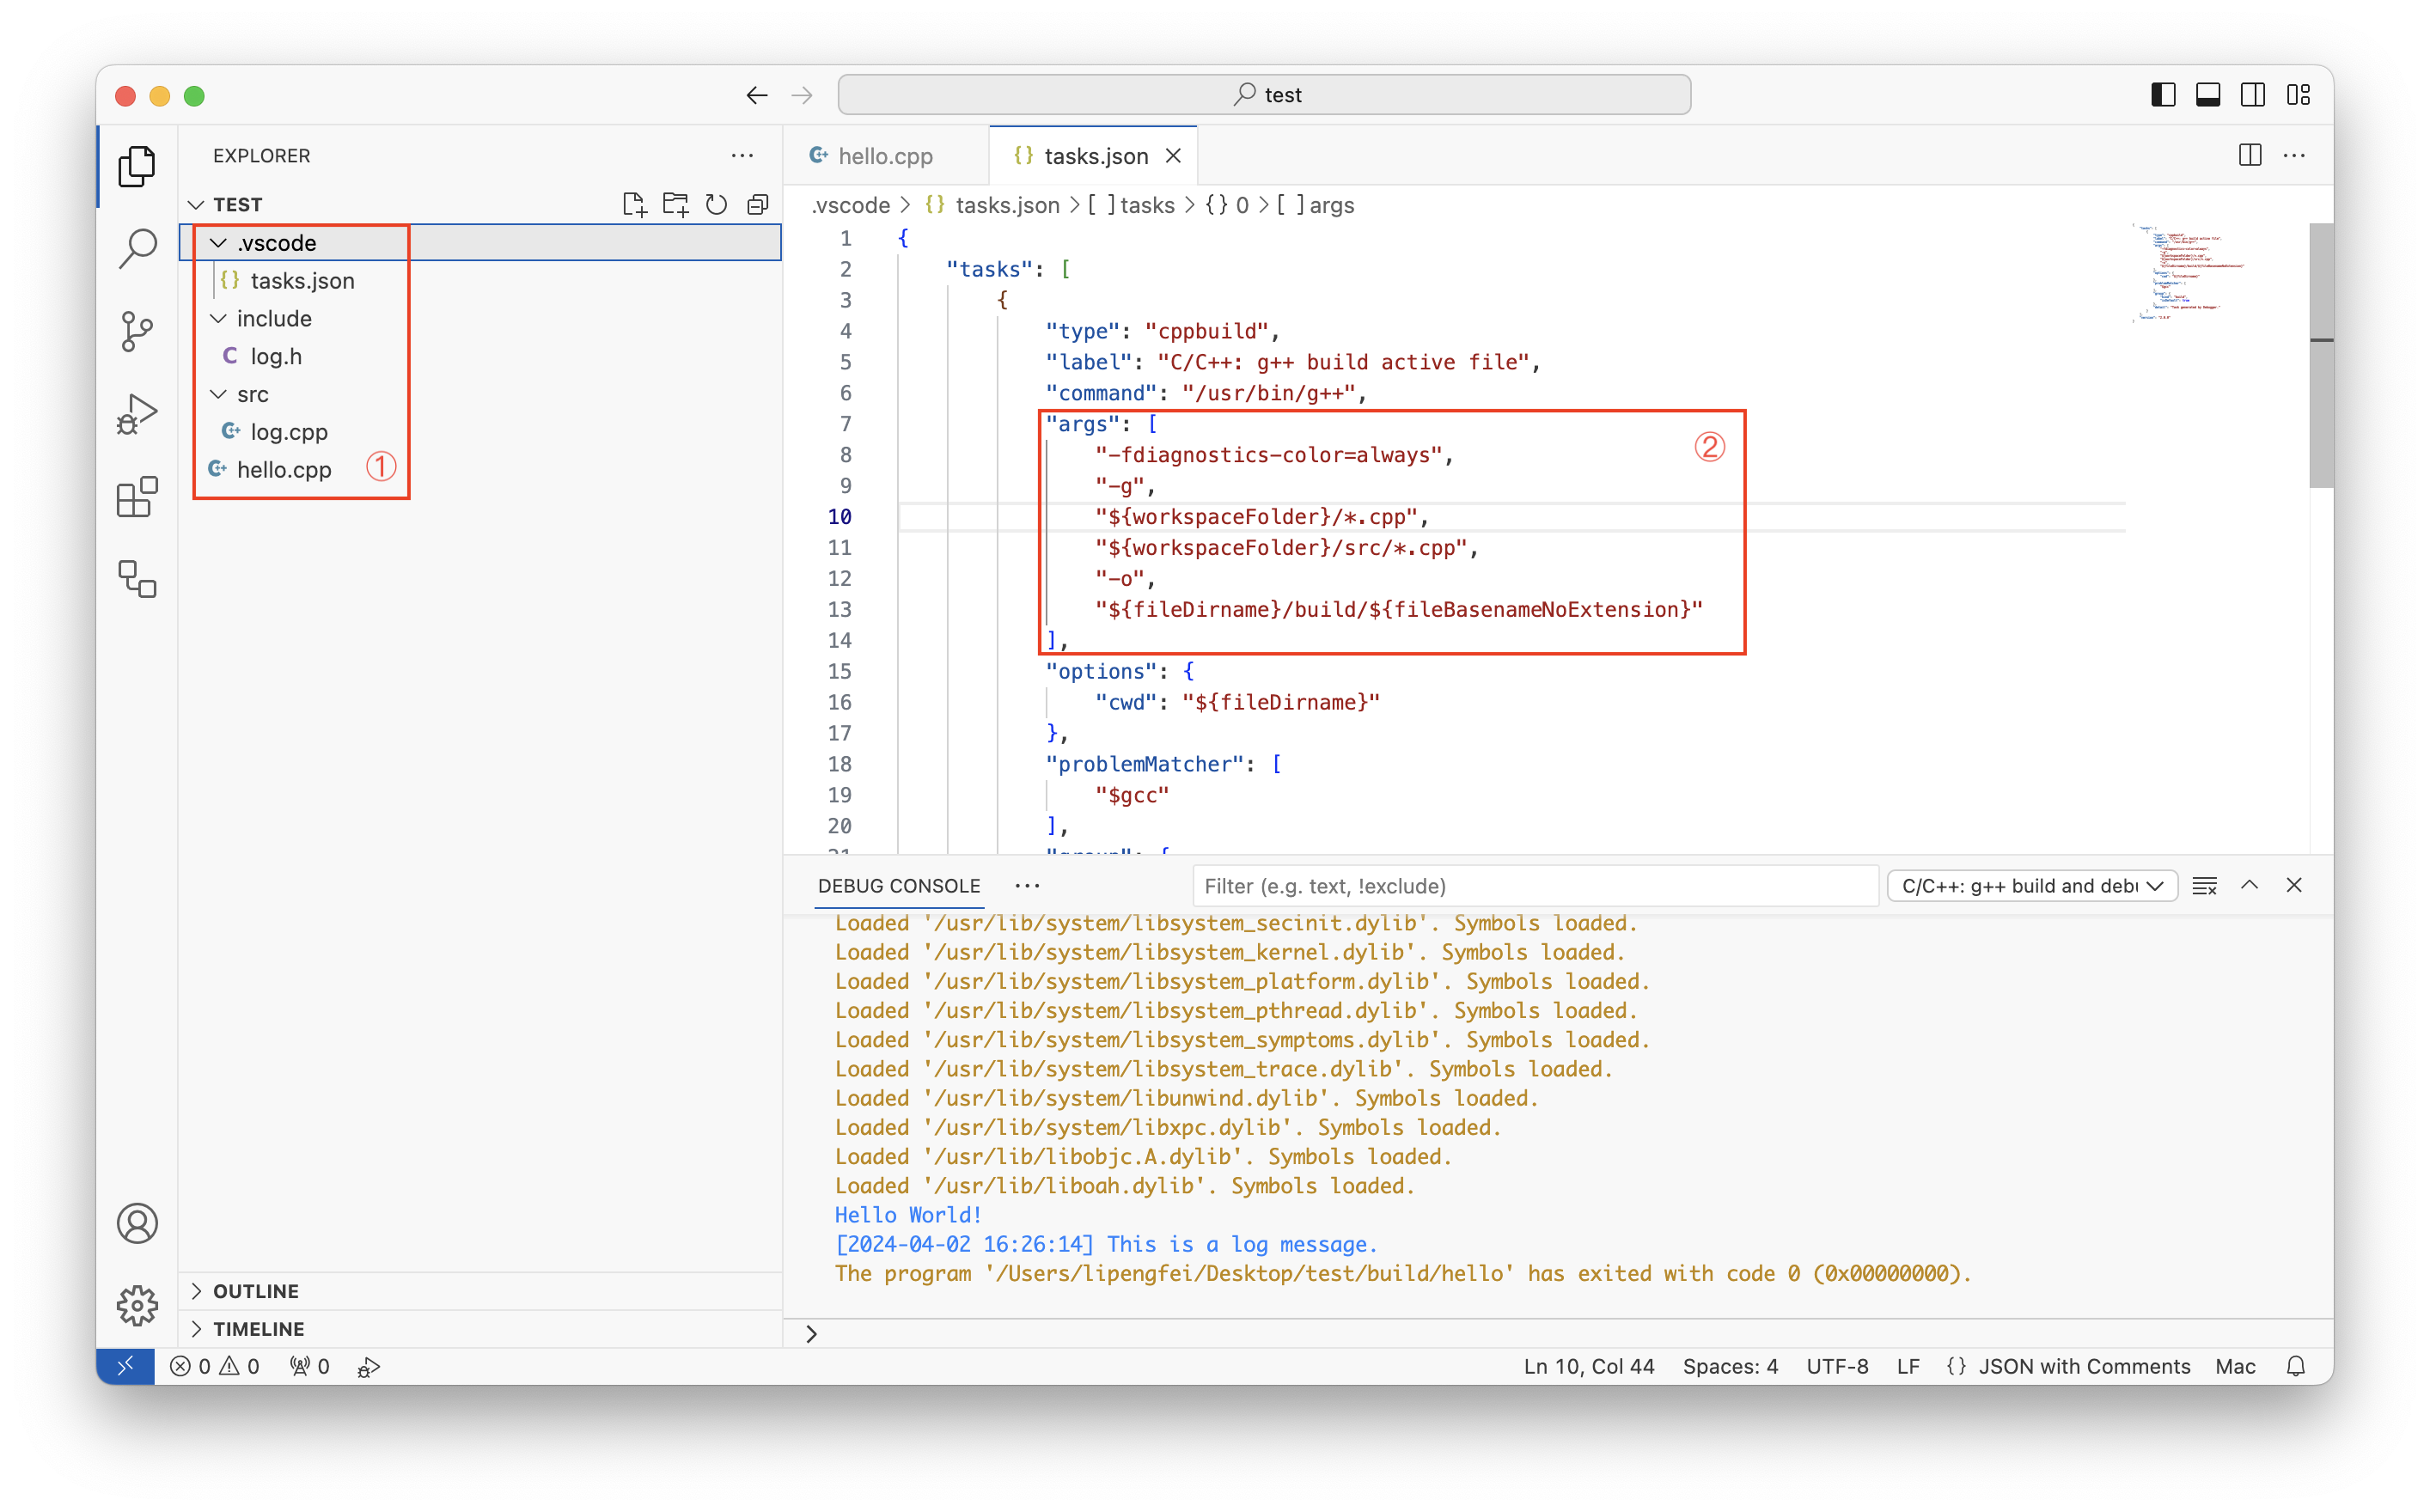2430x1512 pixels.
Task: Refresh the Explorer file tree
Action: click(x=717, y=204)
